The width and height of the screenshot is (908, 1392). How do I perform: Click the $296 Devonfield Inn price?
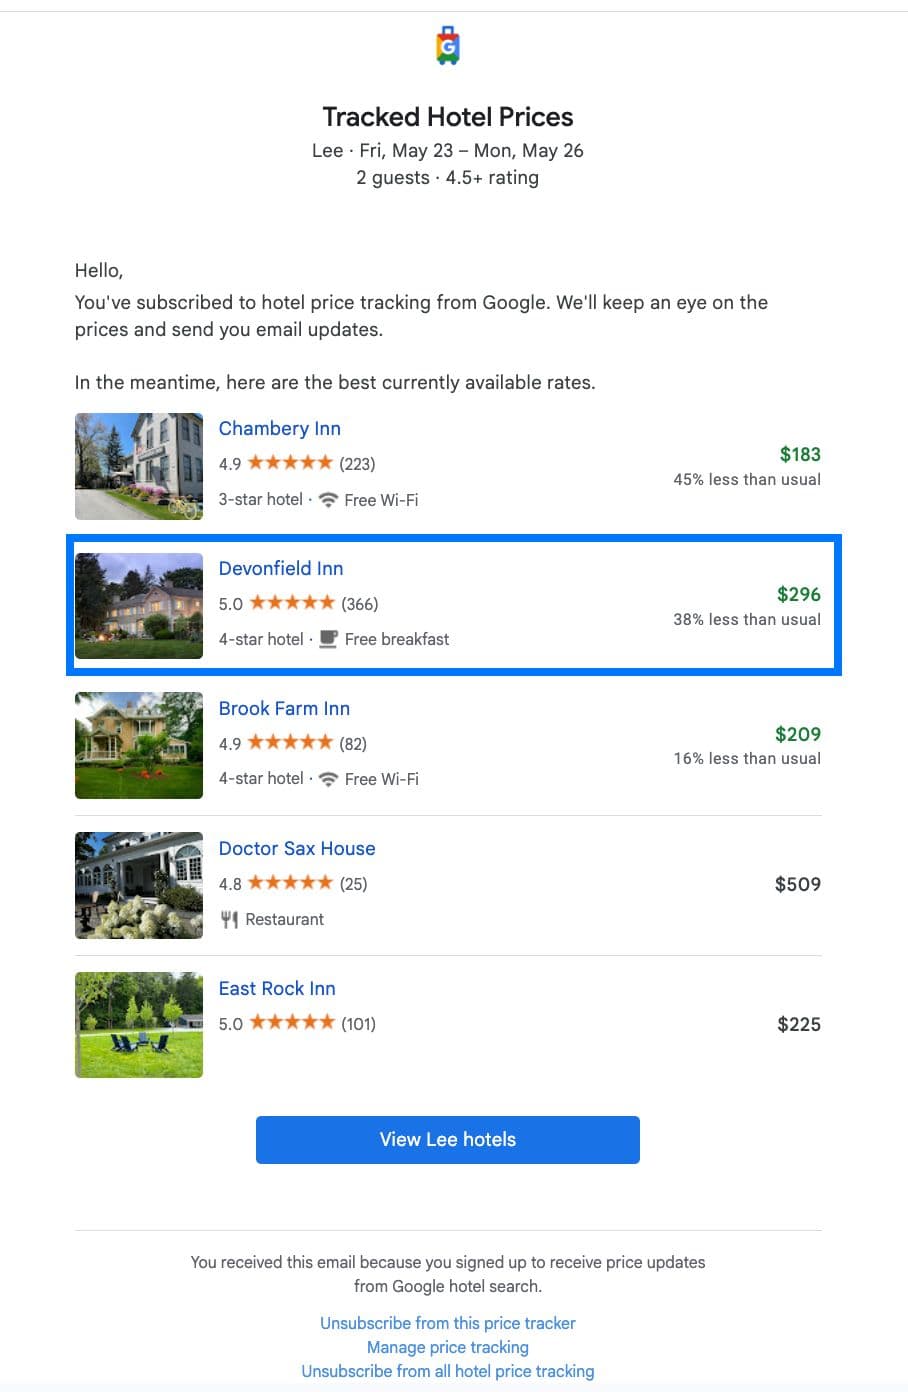click(798, 594)
